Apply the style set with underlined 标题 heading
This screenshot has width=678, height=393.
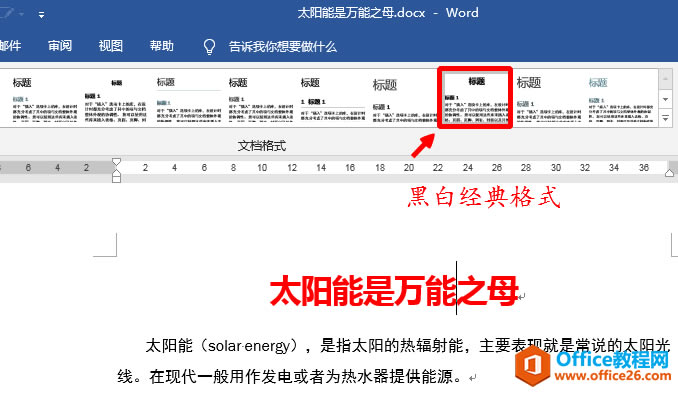[x=189, y=99]
